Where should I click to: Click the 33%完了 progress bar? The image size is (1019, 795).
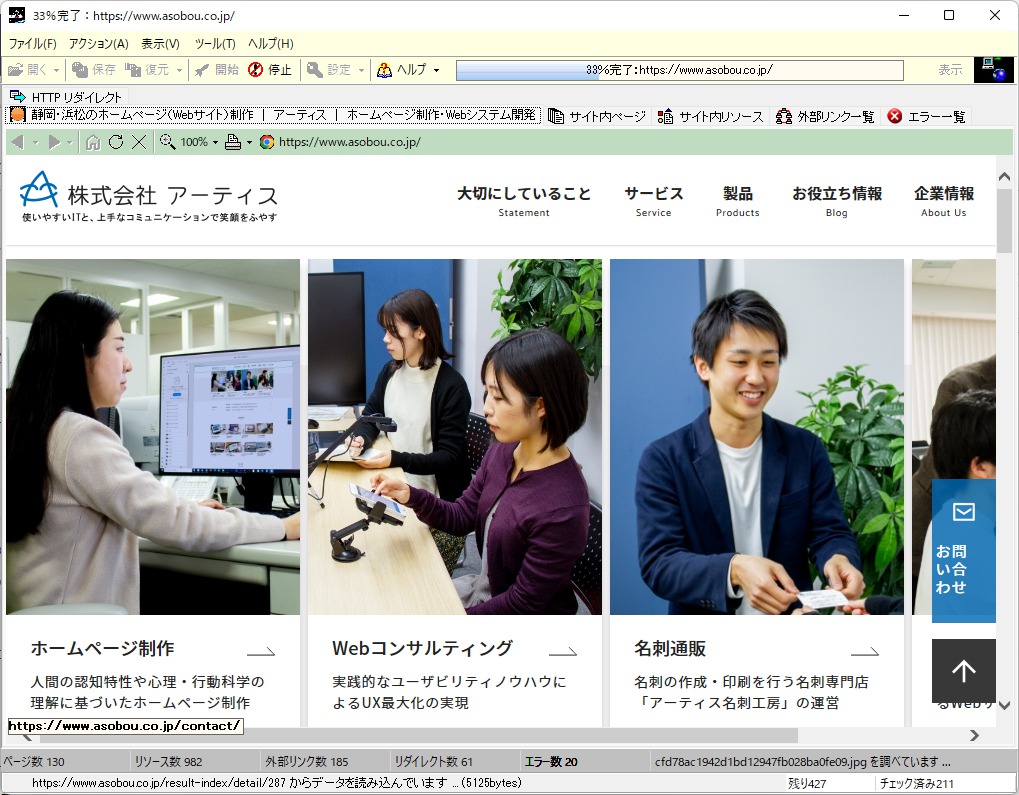pyautogui.click(x=679, y=70)
